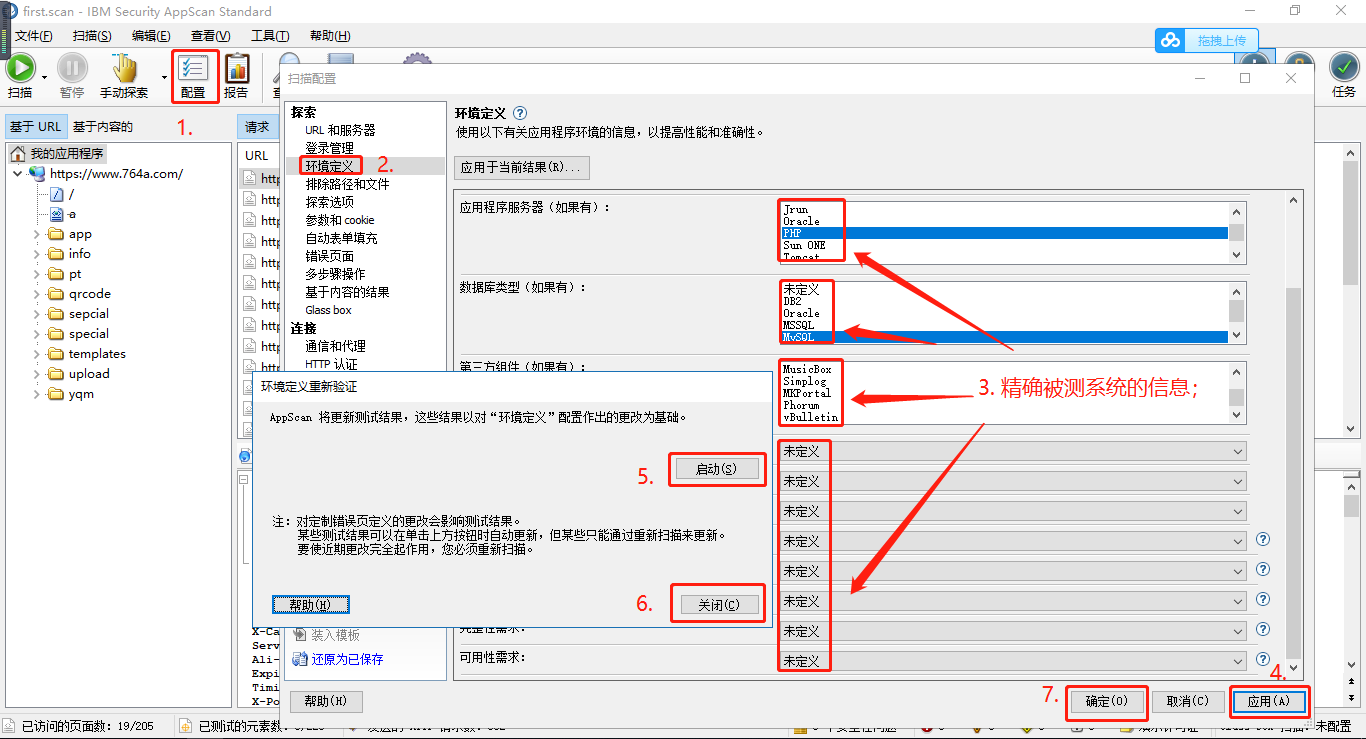Image resolution: width=1366 pixels, height=739 pixels.
Task: Click 确定(O) in scan configuration dialog
Action: [x=1106, y=702]
